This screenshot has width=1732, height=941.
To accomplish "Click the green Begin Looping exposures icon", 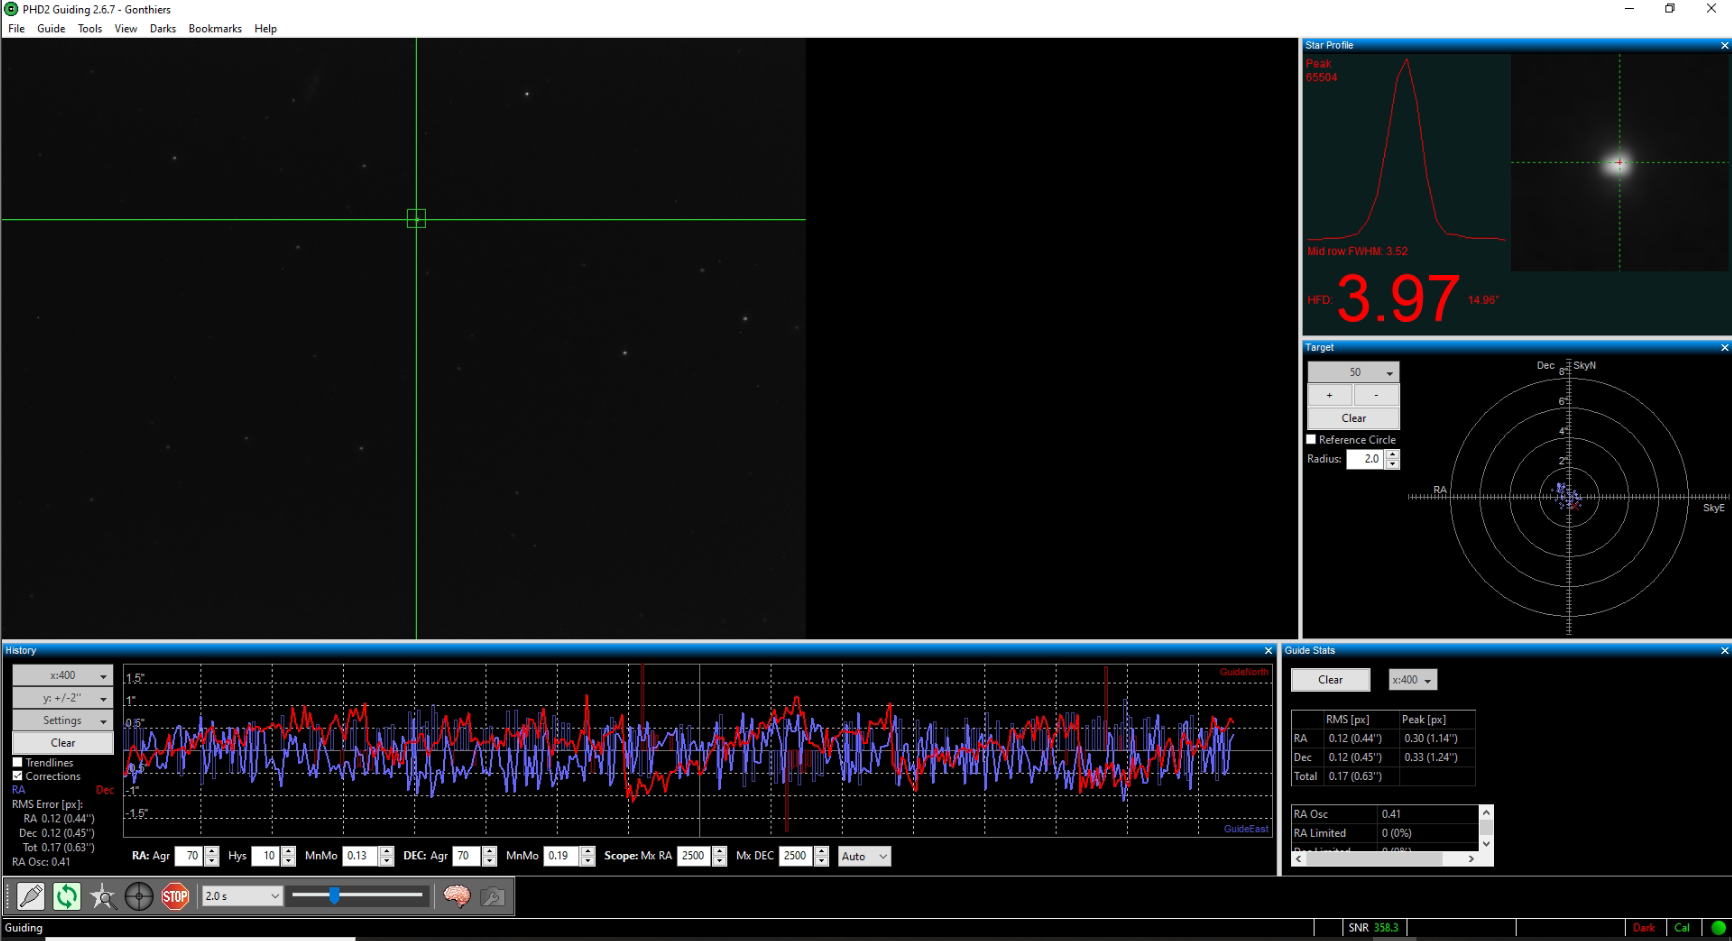I will tap(67, 896).
